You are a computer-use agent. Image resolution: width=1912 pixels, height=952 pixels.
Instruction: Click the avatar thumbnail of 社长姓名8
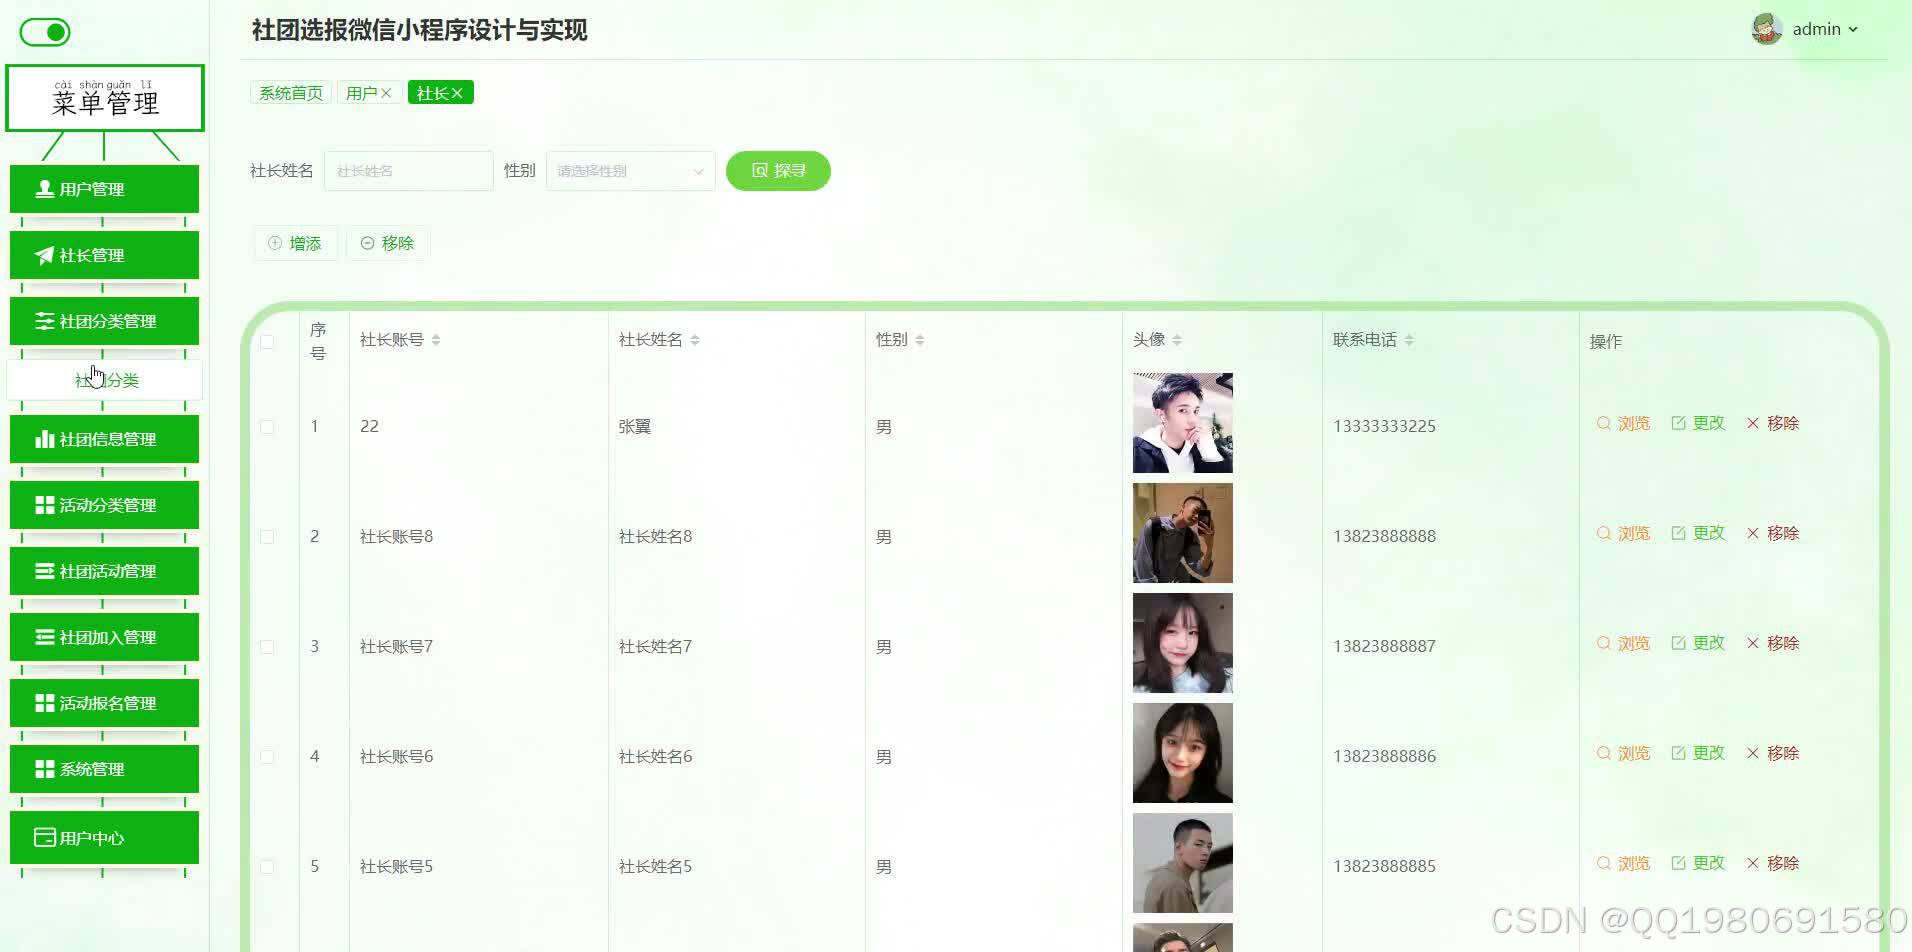[x=1183, y=533]
